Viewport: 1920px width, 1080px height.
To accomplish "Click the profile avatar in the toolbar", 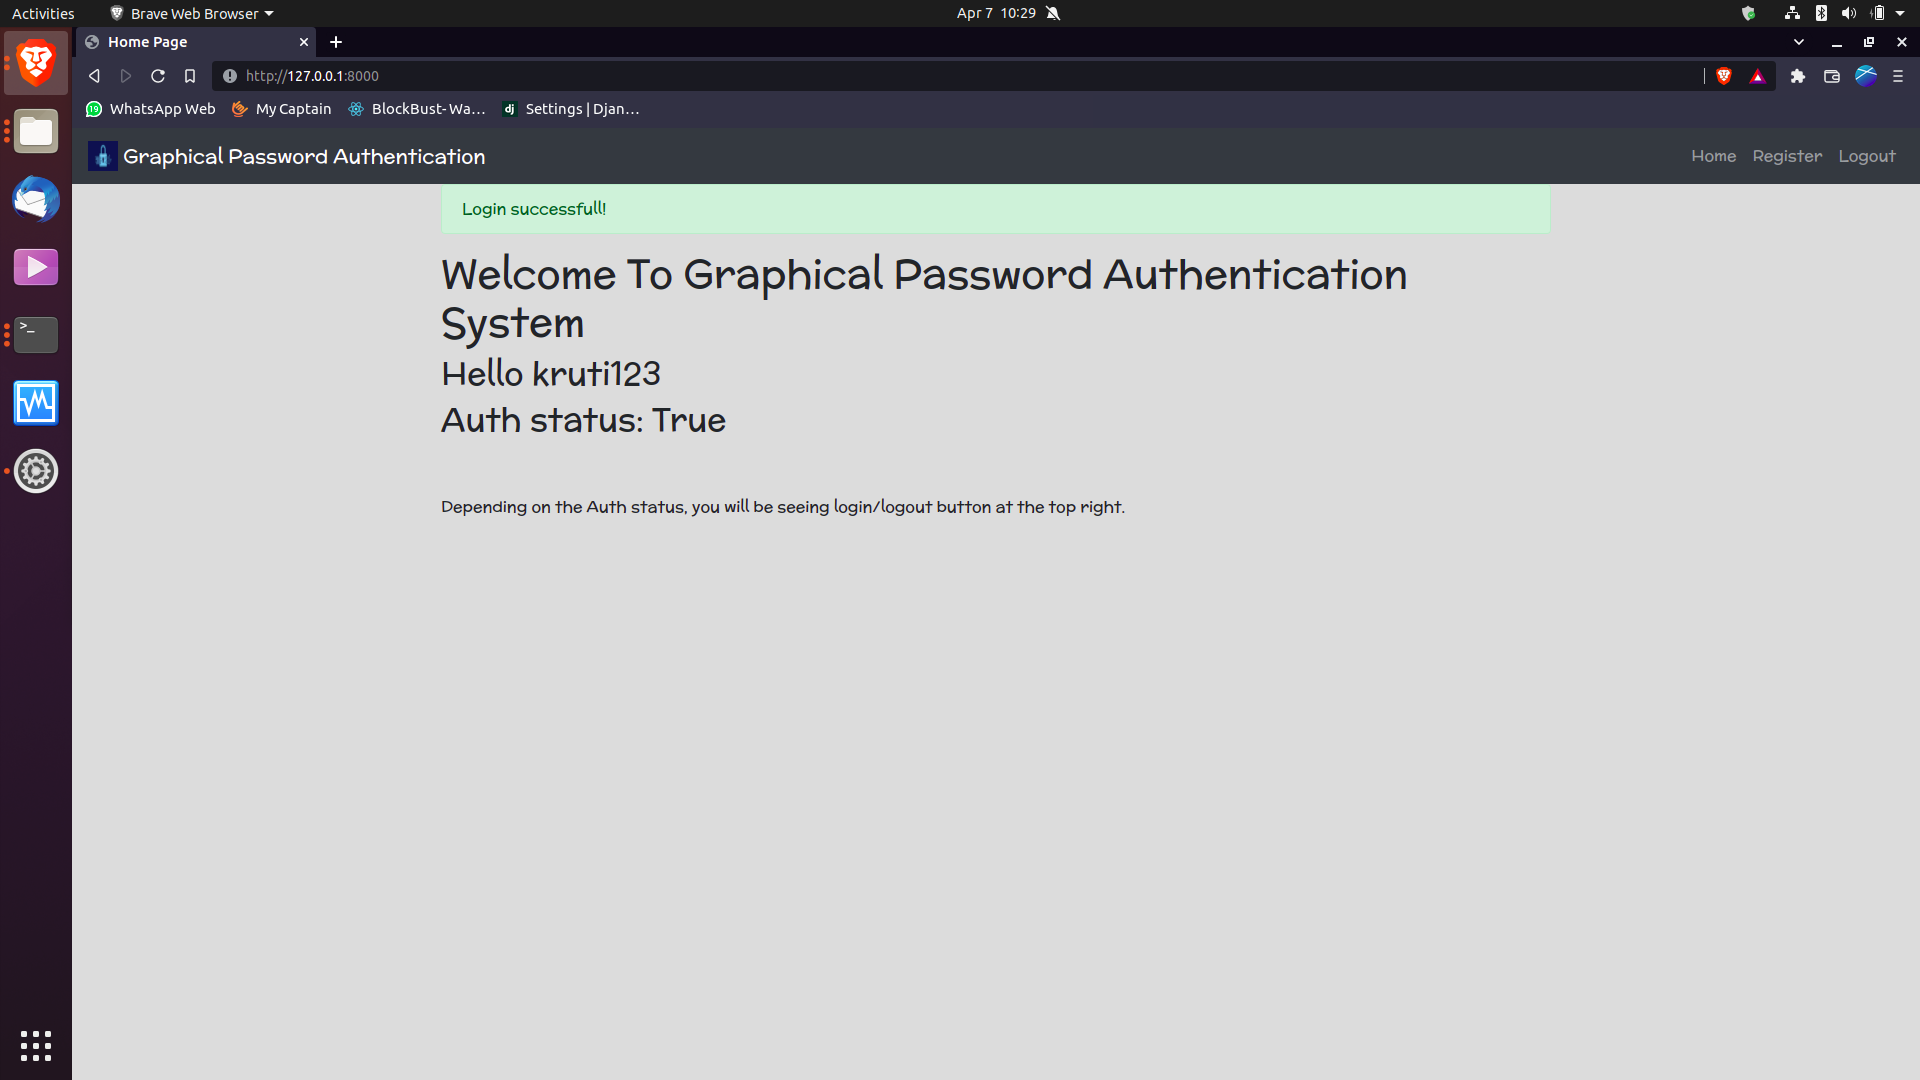I will pyautogui.click(x=1866, y=75).
